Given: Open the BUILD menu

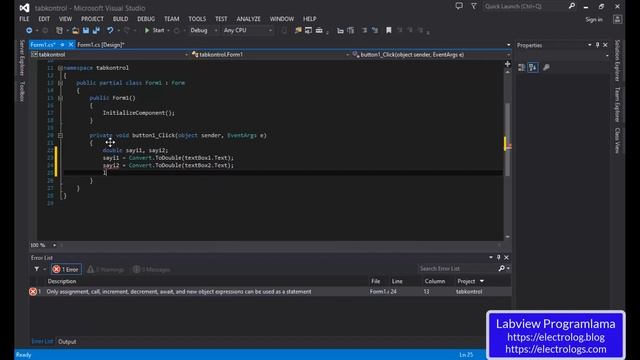Looking at the screenshot, I should point(120,19).
